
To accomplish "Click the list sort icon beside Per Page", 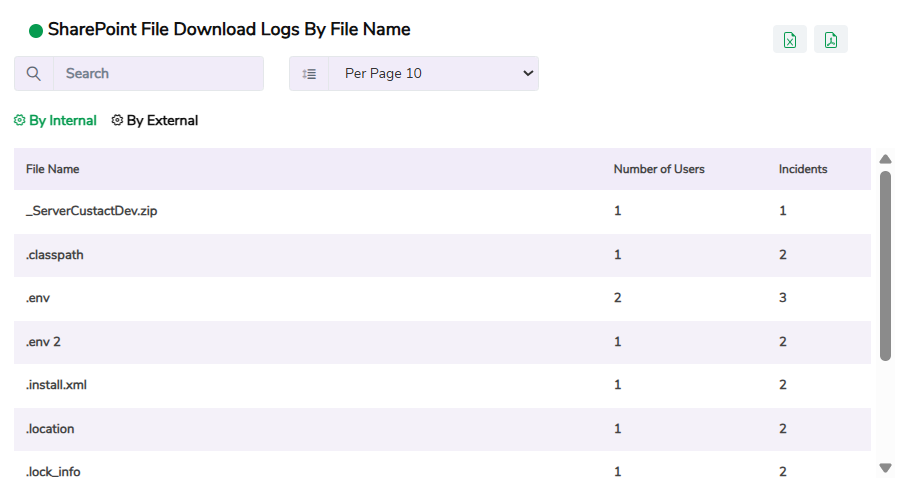I will (309, 74).
